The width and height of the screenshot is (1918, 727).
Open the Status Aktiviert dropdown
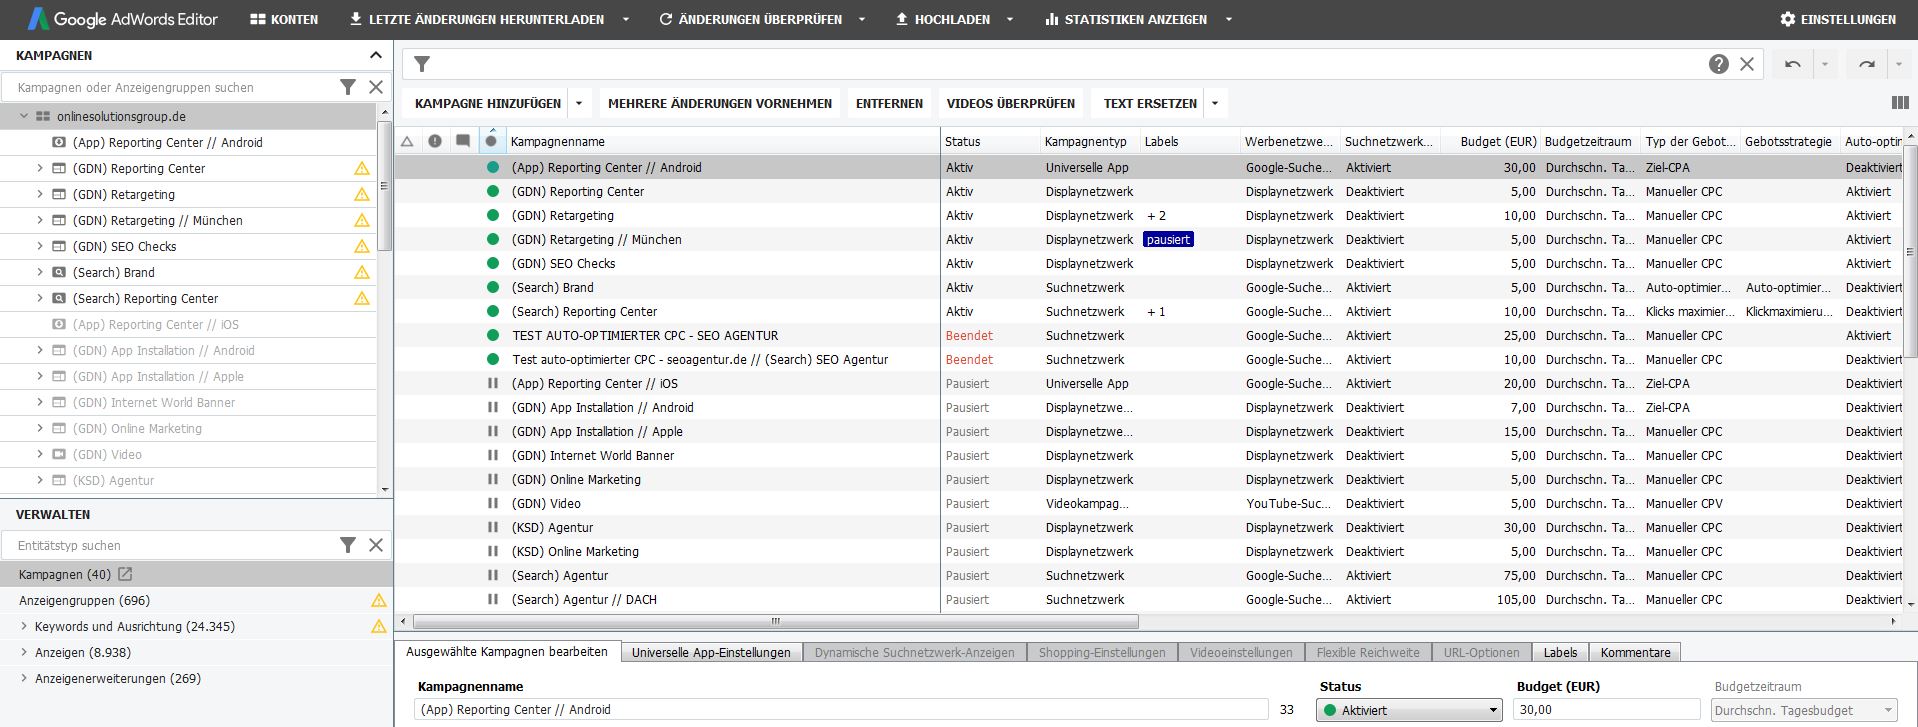(x=1409, y=710)
